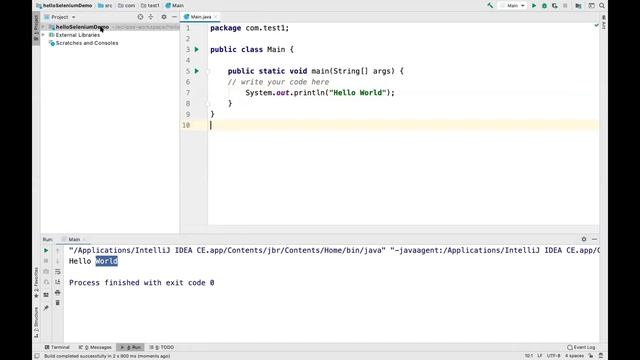640x360 pixels.
Task: Clear console output with the trash icon
Action: [58, 303]
